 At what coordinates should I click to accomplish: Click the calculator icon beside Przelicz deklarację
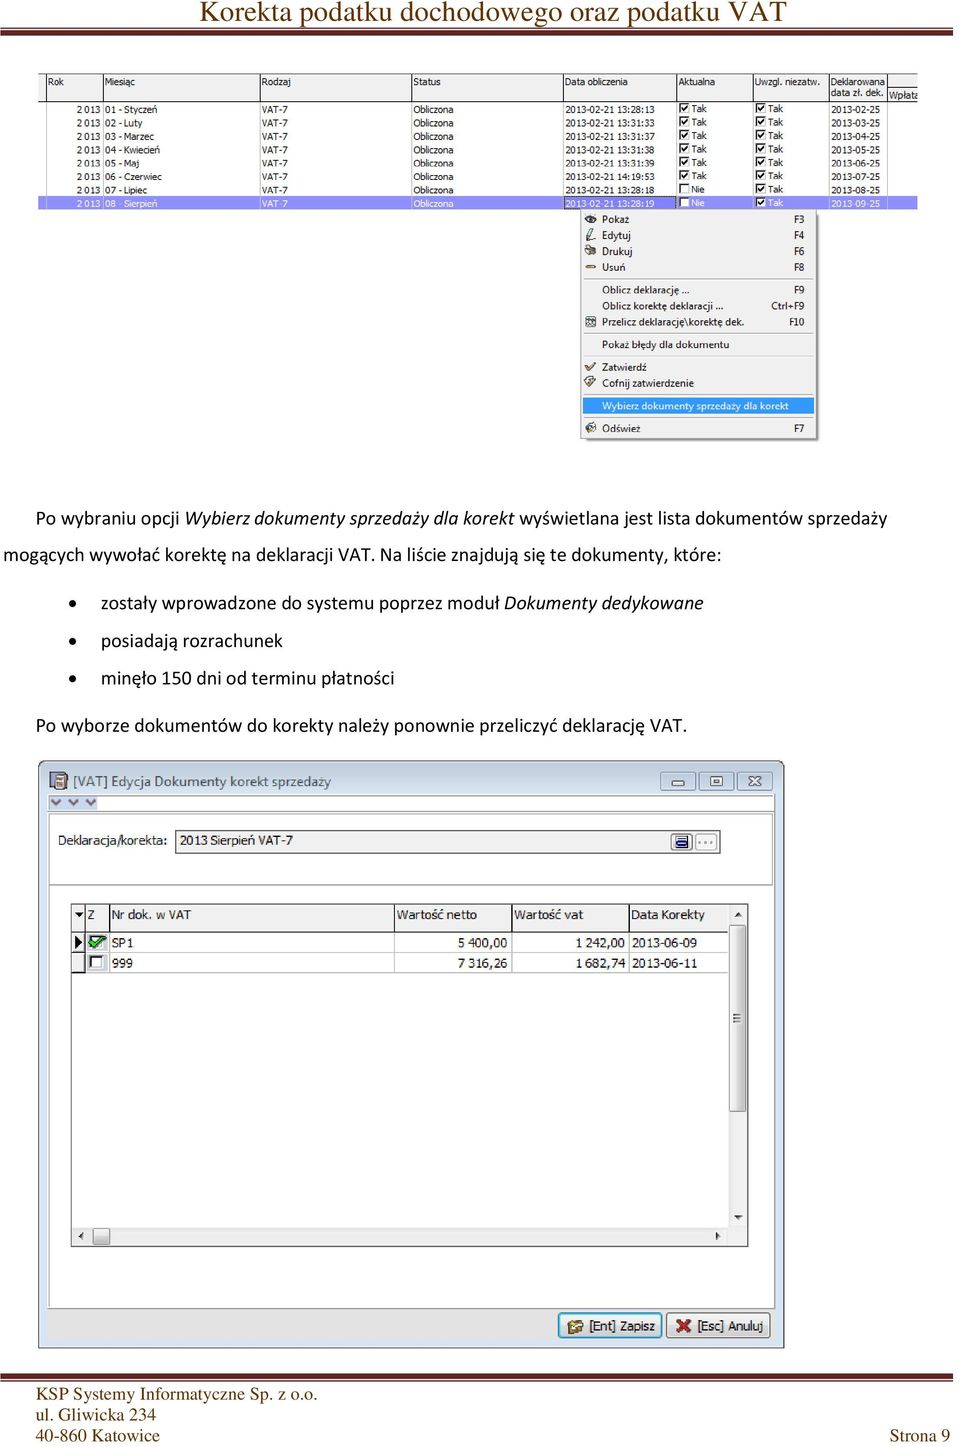pyautogui.click(x=590, y=322)
